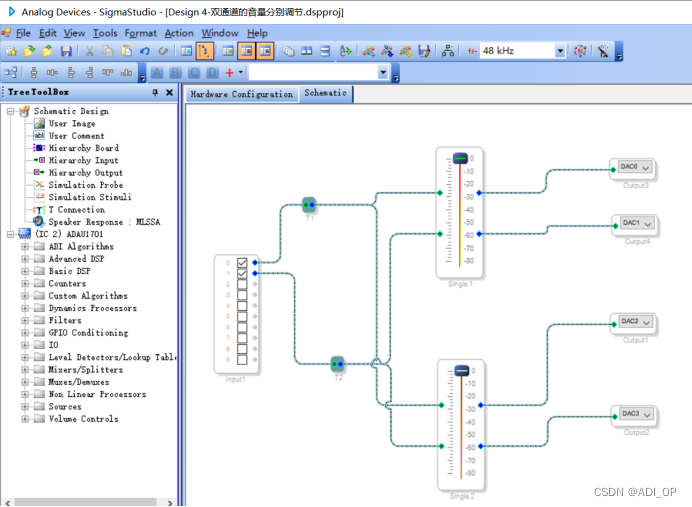Select Hierarchy Board tree item
This screenshot has height=507, width=692.
click(83, 148)
